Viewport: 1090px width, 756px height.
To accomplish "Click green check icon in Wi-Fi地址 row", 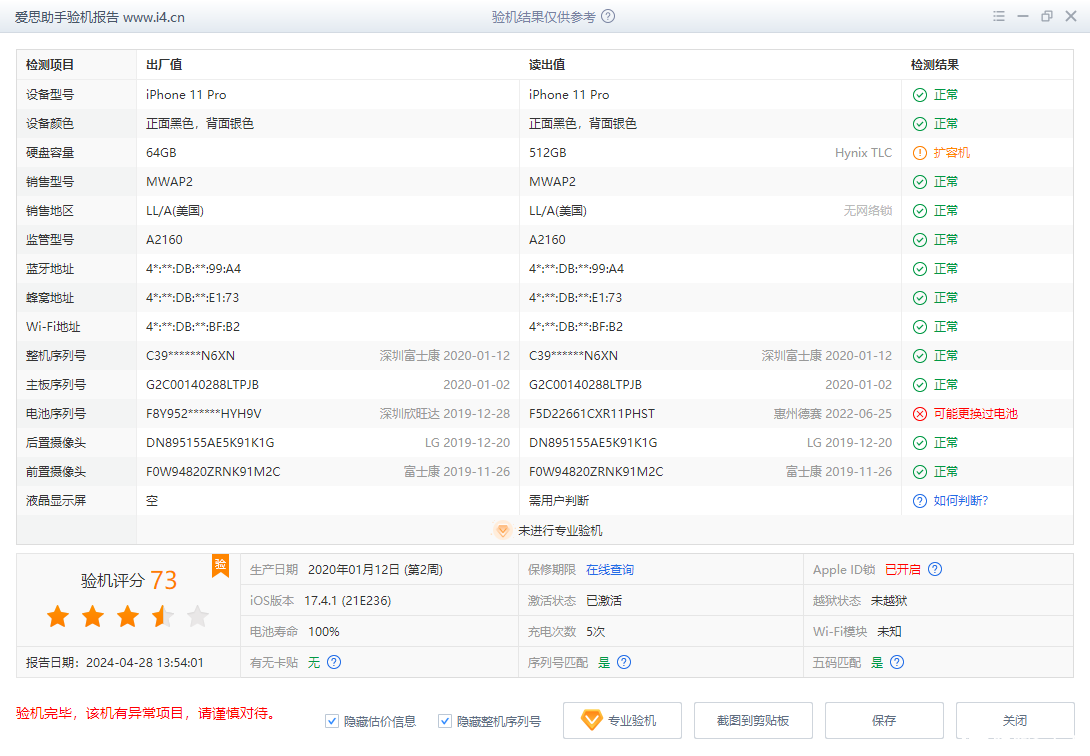I will click(x=920, y=327).
